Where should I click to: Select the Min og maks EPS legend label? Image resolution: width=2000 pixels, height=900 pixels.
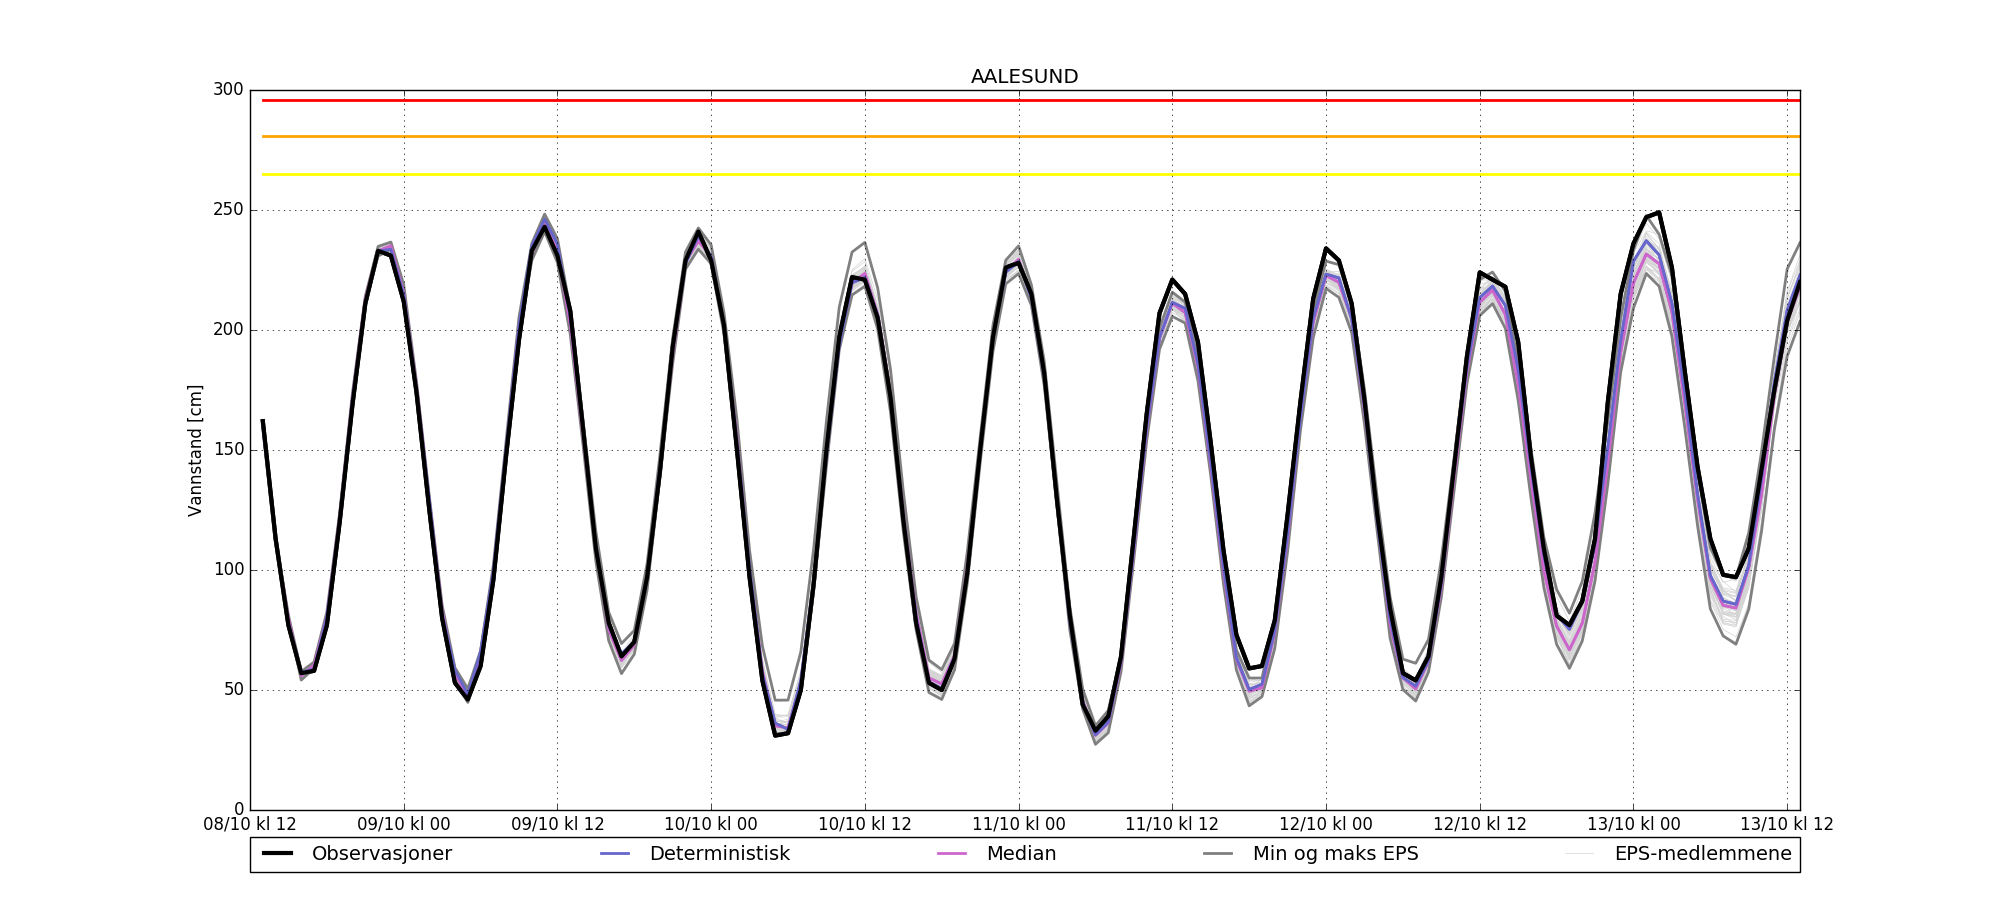(1335, 854)
